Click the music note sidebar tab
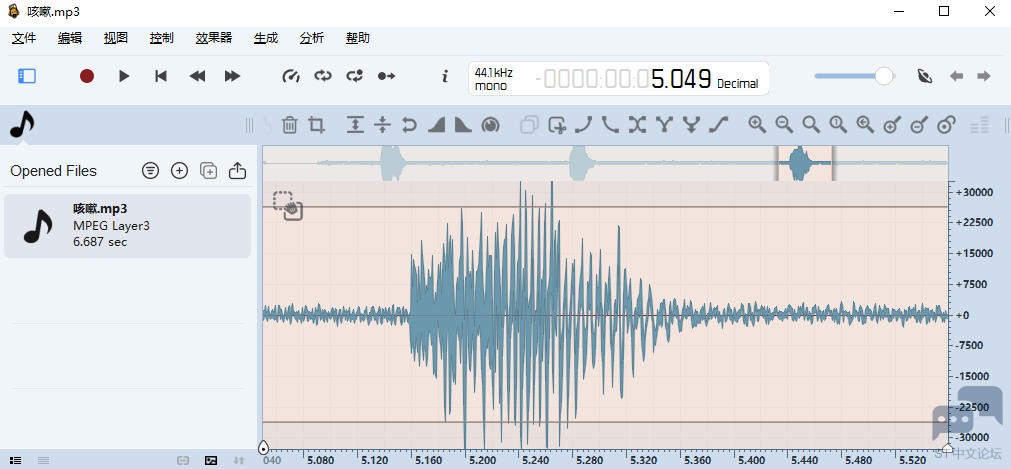Viewport: 1011px width, 469px height. click(22, 124)
